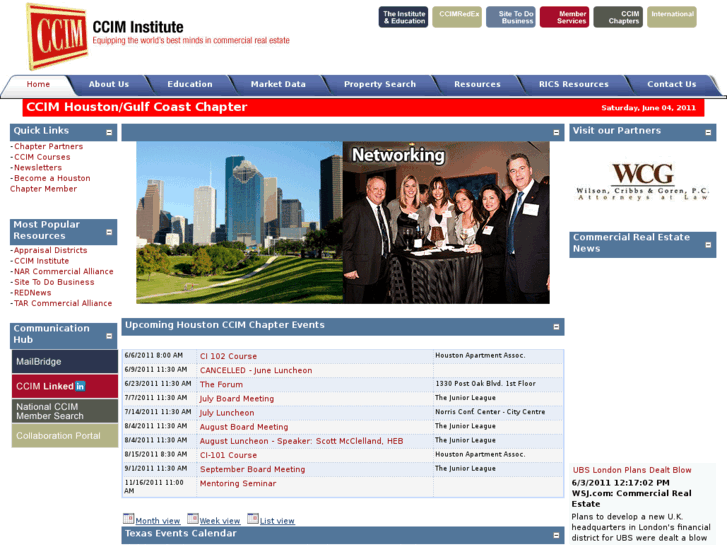Go to the Education tab

click(x=190, y=84)
